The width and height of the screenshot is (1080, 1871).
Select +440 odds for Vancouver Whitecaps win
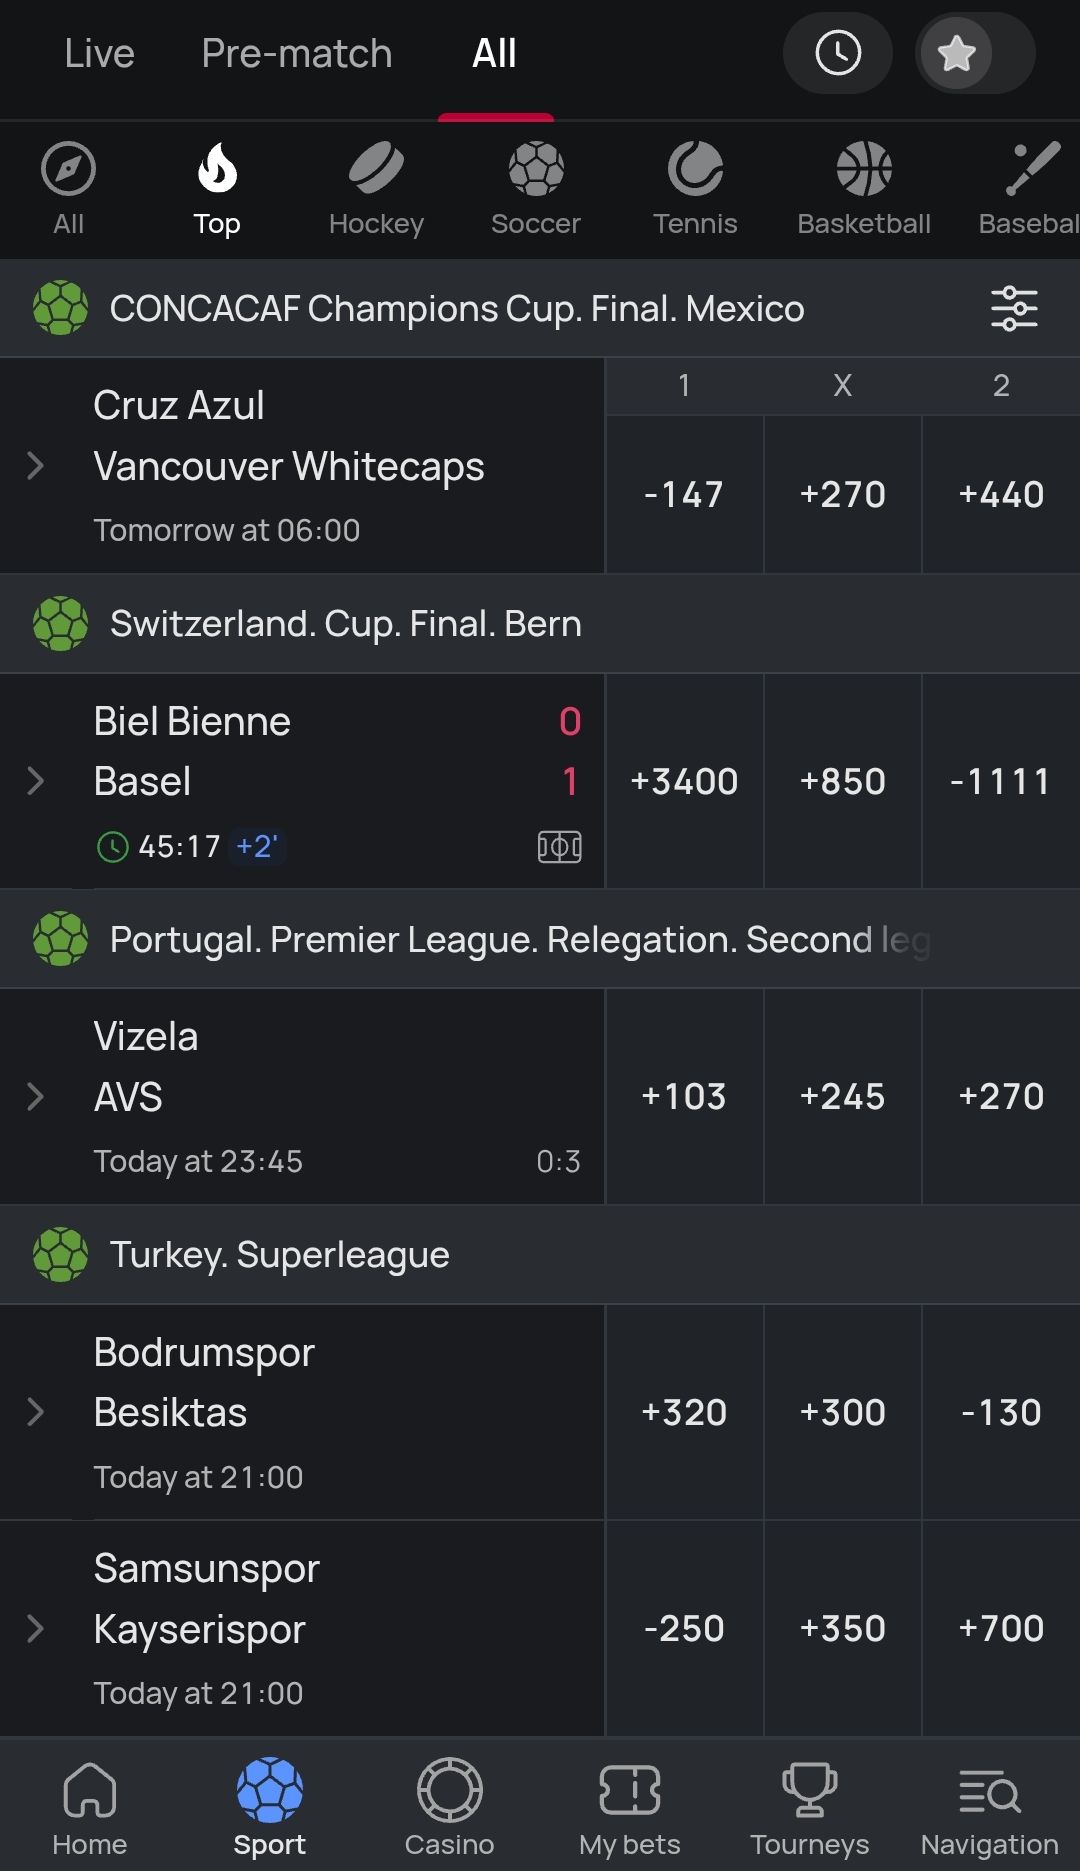pos(1001,494)
